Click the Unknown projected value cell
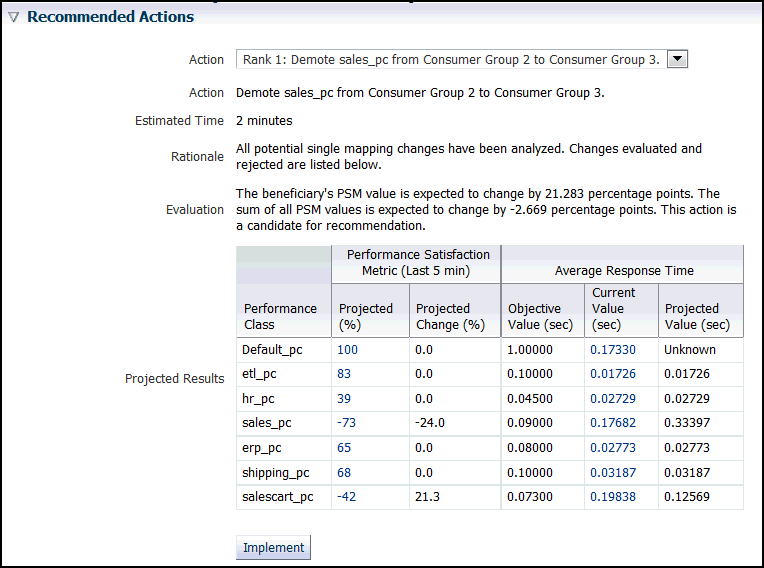Viewport: 764px width, 568px height. [x=701, y=350]
